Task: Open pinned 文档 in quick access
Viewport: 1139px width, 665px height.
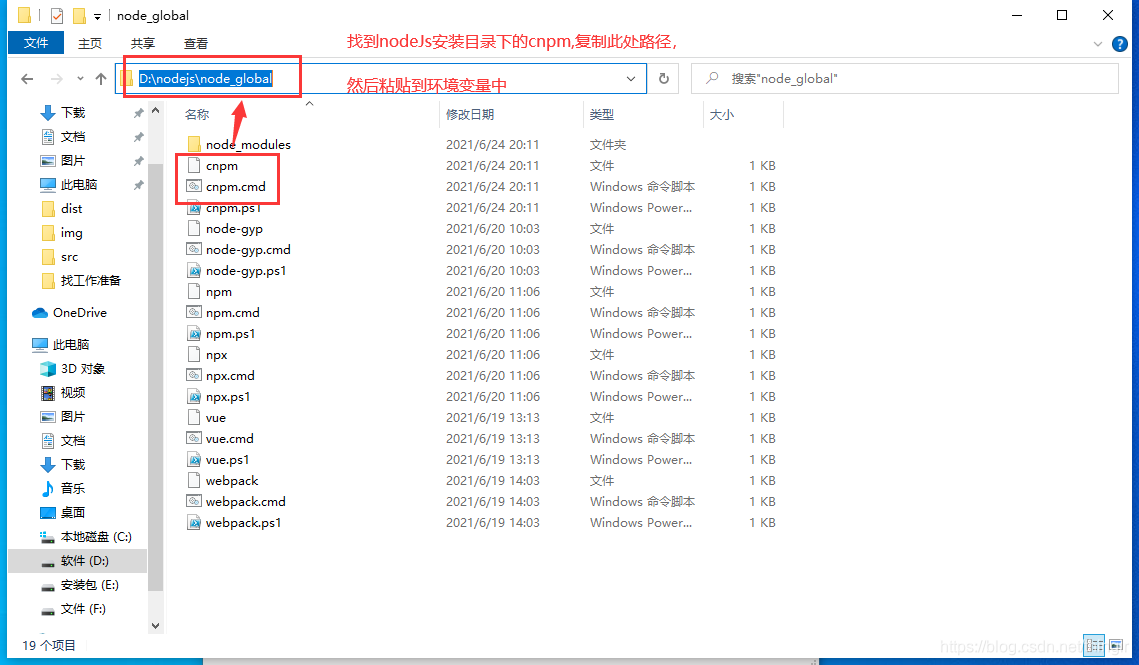Action: coord(73,137)
